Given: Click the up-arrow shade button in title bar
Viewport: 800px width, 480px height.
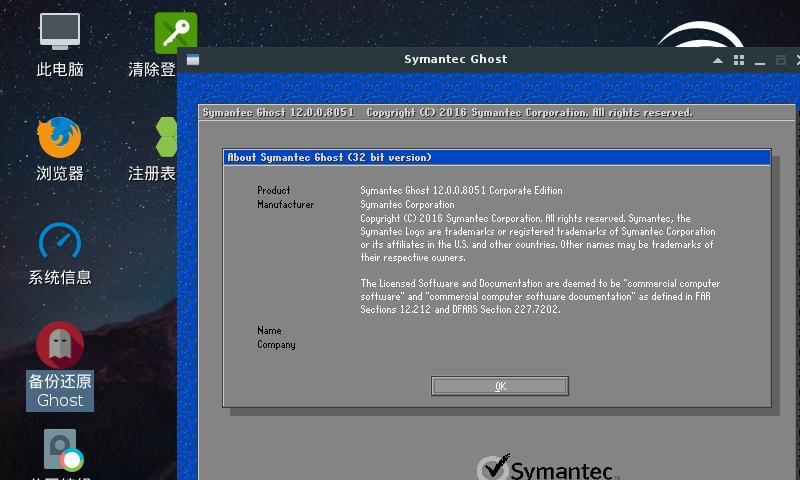Looking at the screenshot, I should point(718,60).
